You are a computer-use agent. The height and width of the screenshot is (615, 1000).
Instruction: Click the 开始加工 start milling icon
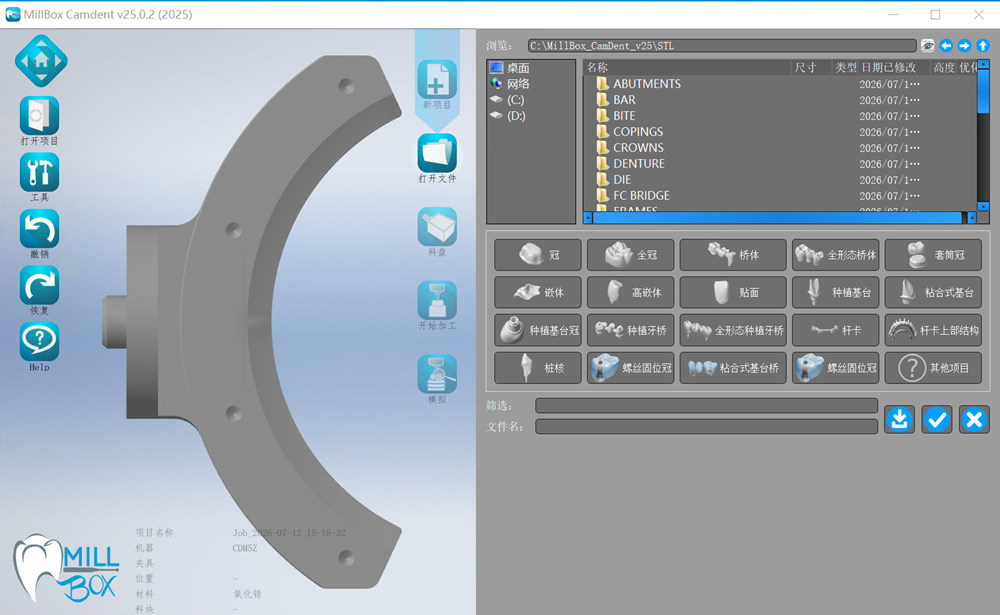pyautogui.click(x=437, y=300)
